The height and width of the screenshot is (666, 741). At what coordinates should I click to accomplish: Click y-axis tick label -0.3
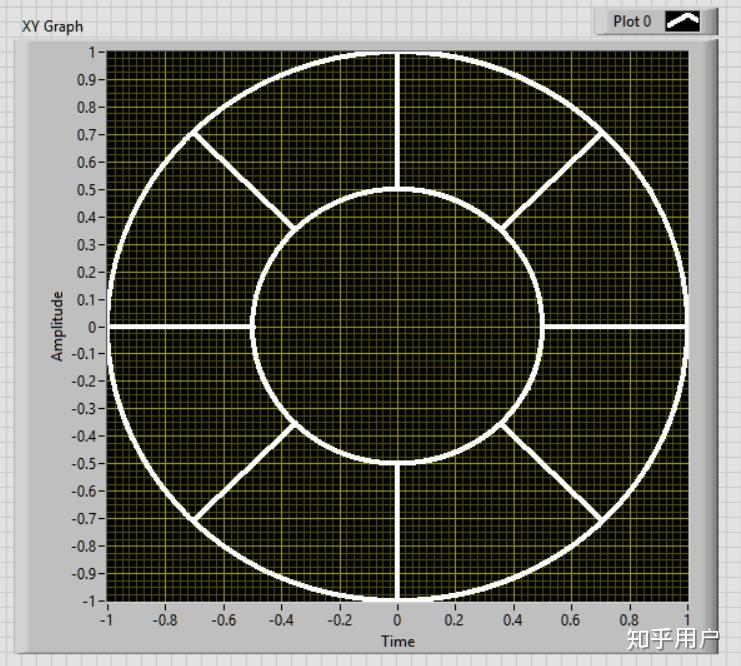(x=84, y=408)
